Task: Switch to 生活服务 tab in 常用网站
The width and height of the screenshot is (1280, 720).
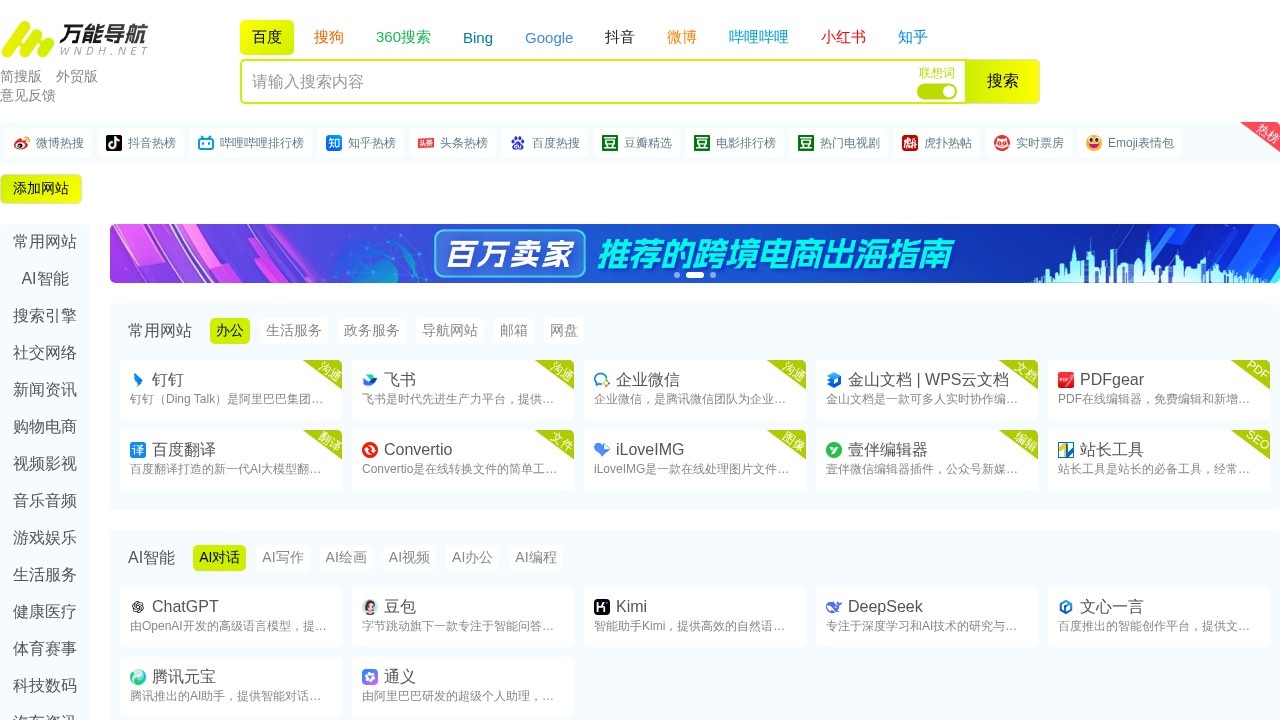Action: pyautogui.click(x=294, y=330)
